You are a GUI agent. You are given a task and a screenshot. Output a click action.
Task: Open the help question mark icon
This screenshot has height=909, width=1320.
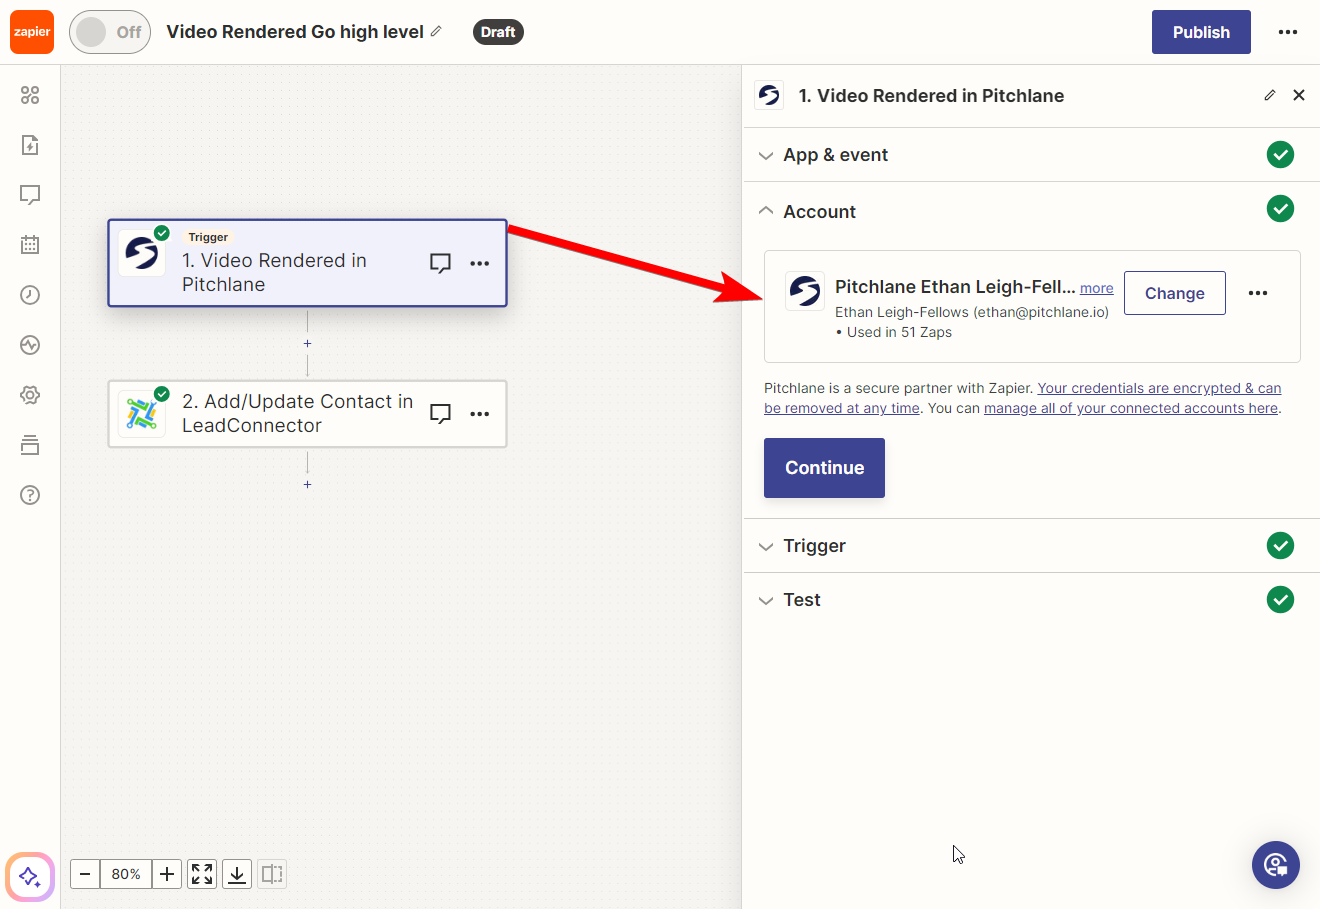click(30, 495)
